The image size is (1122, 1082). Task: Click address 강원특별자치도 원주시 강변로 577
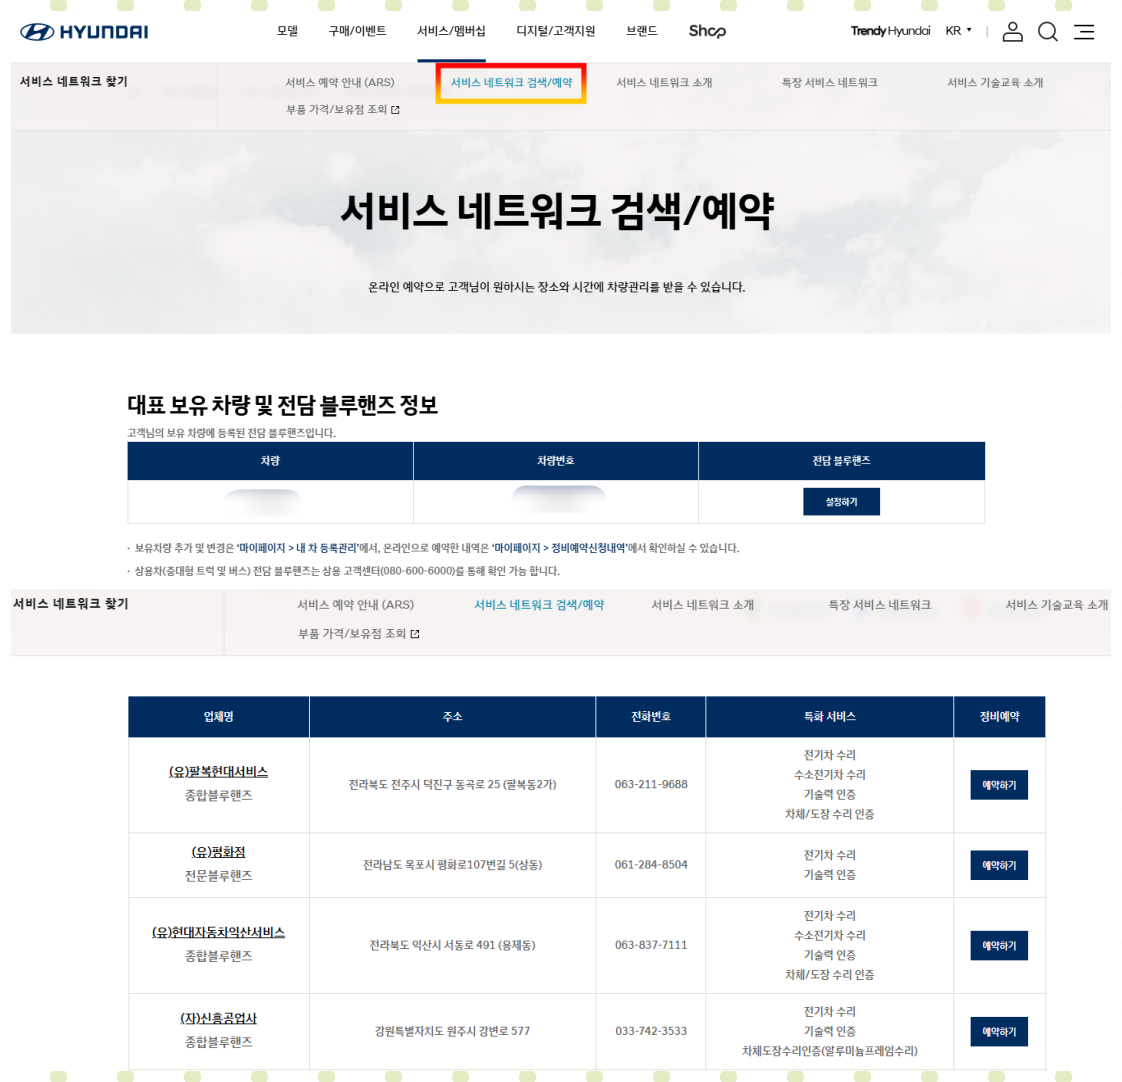pos(452,1031)
